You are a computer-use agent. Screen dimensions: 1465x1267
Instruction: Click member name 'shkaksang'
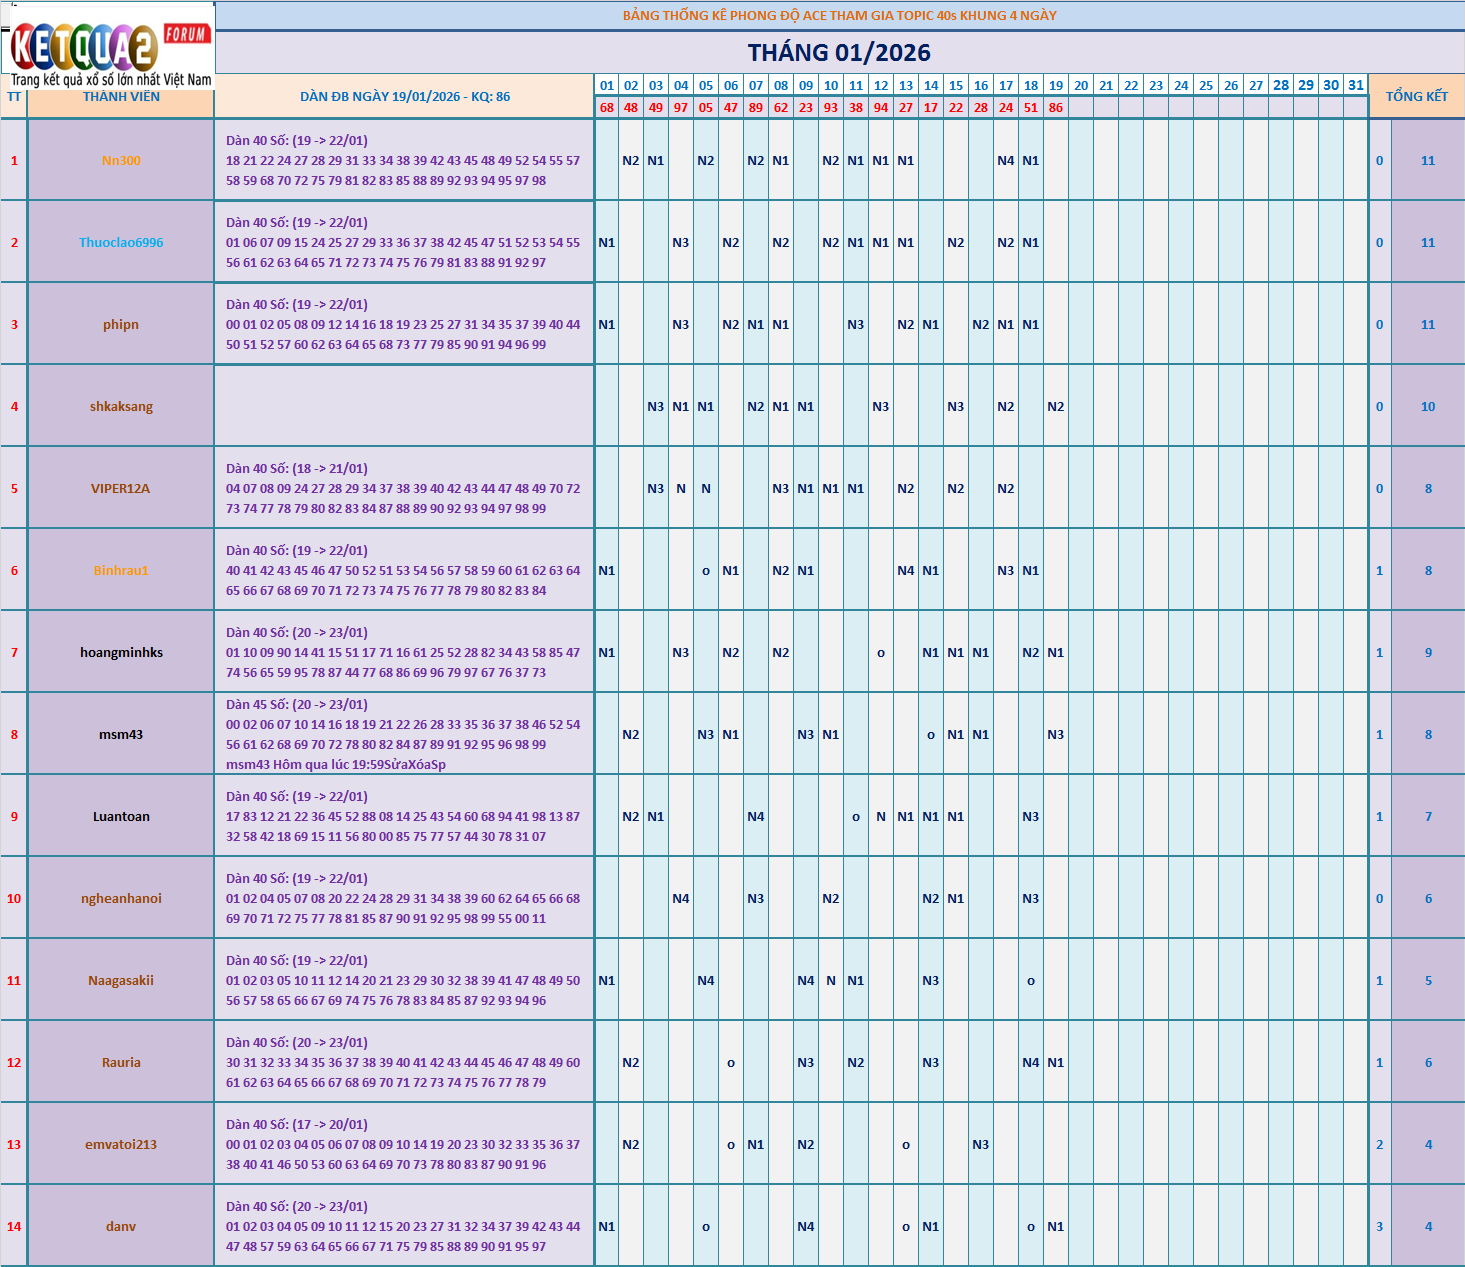(121, 407)
